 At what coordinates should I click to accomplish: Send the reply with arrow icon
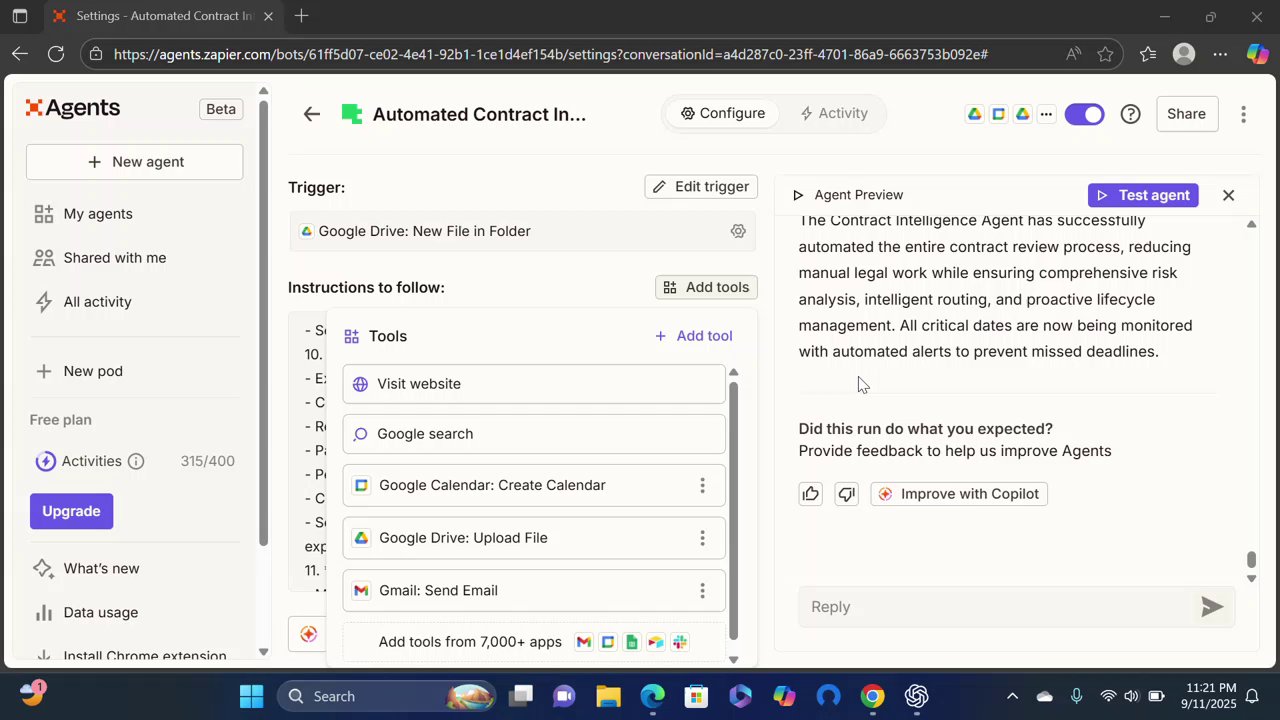click(x=1212, y=607)
